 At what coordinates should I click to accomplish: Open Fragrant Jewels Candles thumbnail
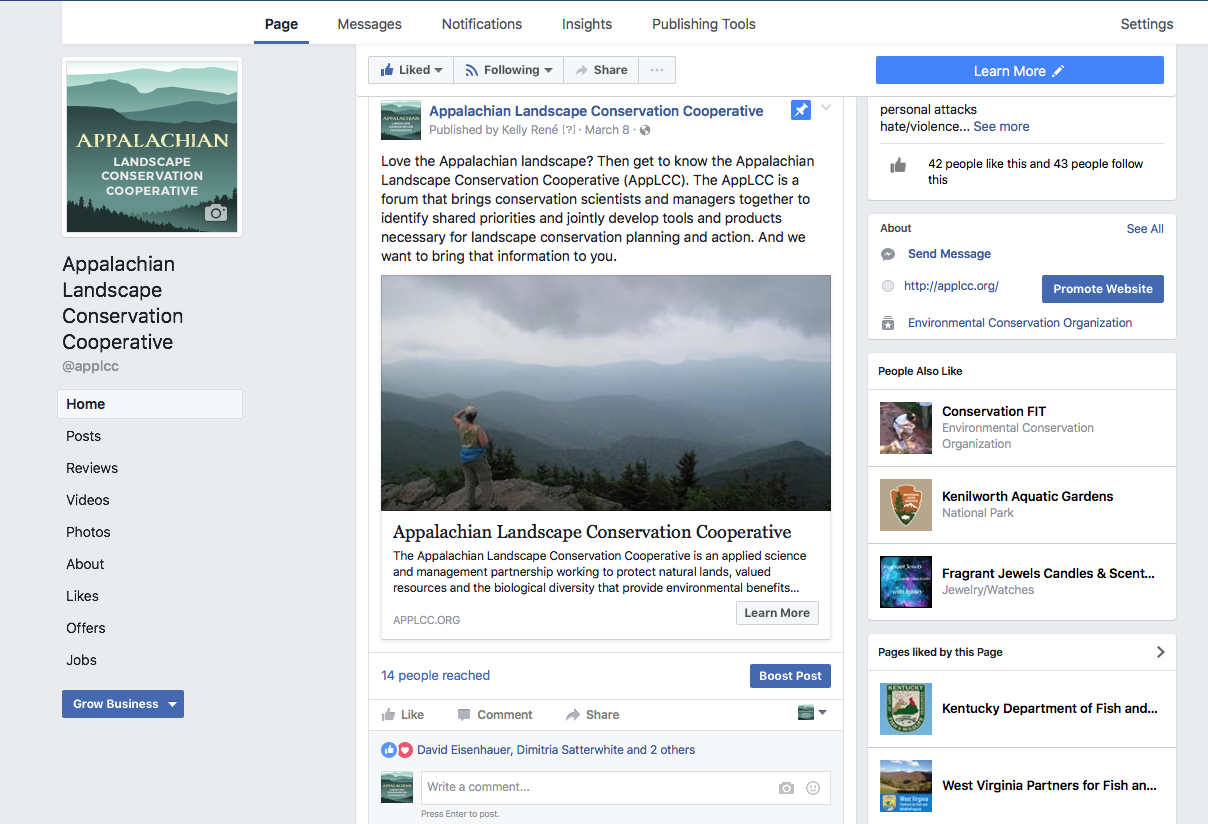pyautogui.click(x=906, y=582)
